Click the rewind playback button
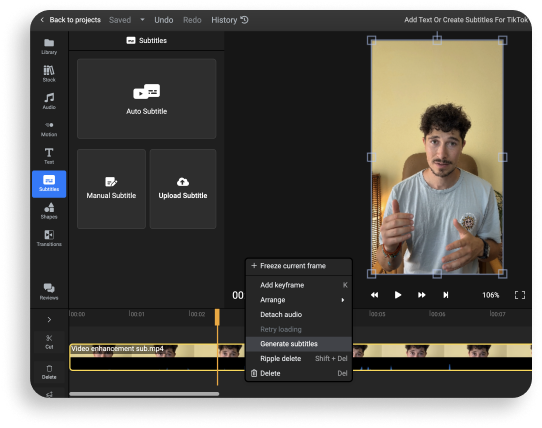The height and width of the screenshot is (428, 542). click(374, 295)
